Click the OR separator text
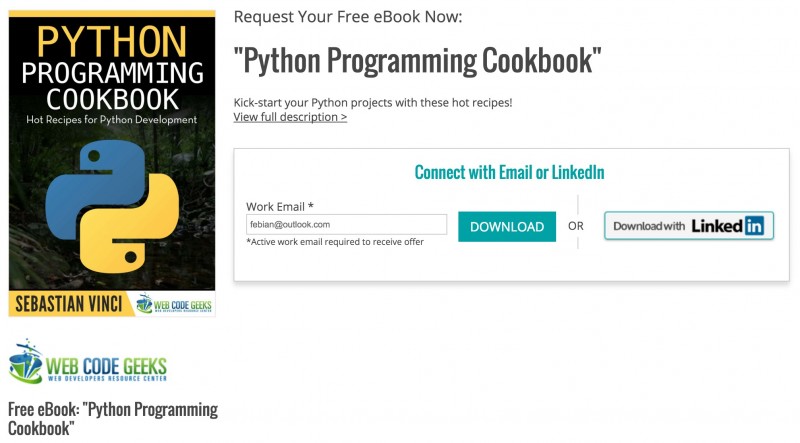The width and height of the screenshot is (800, 443). click(x=576, y=226)
